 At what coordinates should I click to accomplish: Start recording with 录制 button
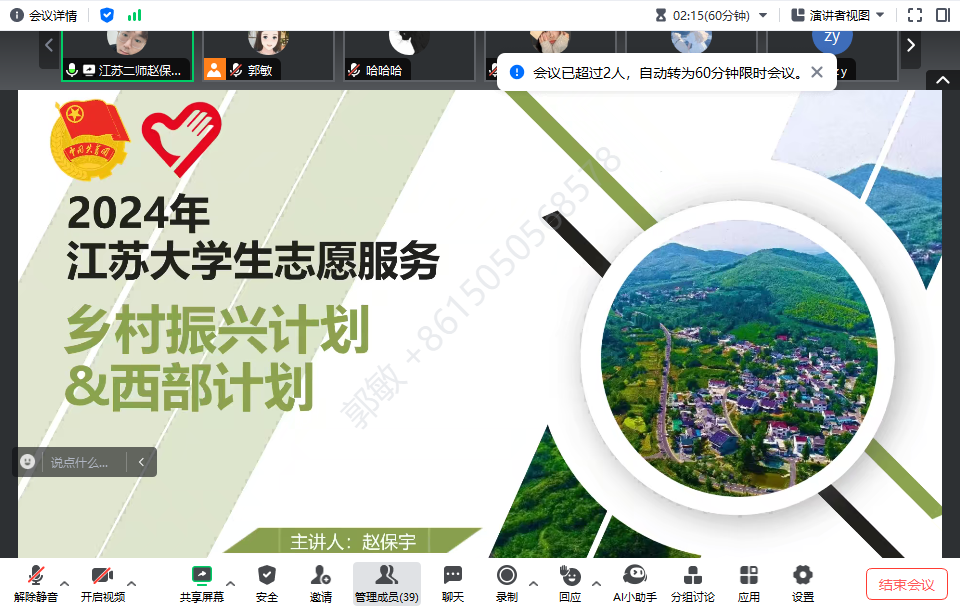click(507, 582)
